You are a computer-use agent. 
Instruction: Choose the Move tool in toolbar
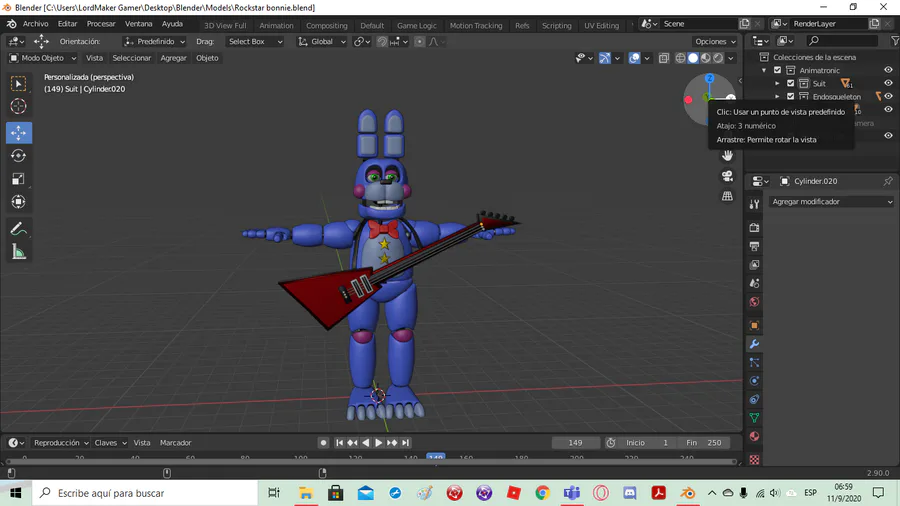coord(18,133)
